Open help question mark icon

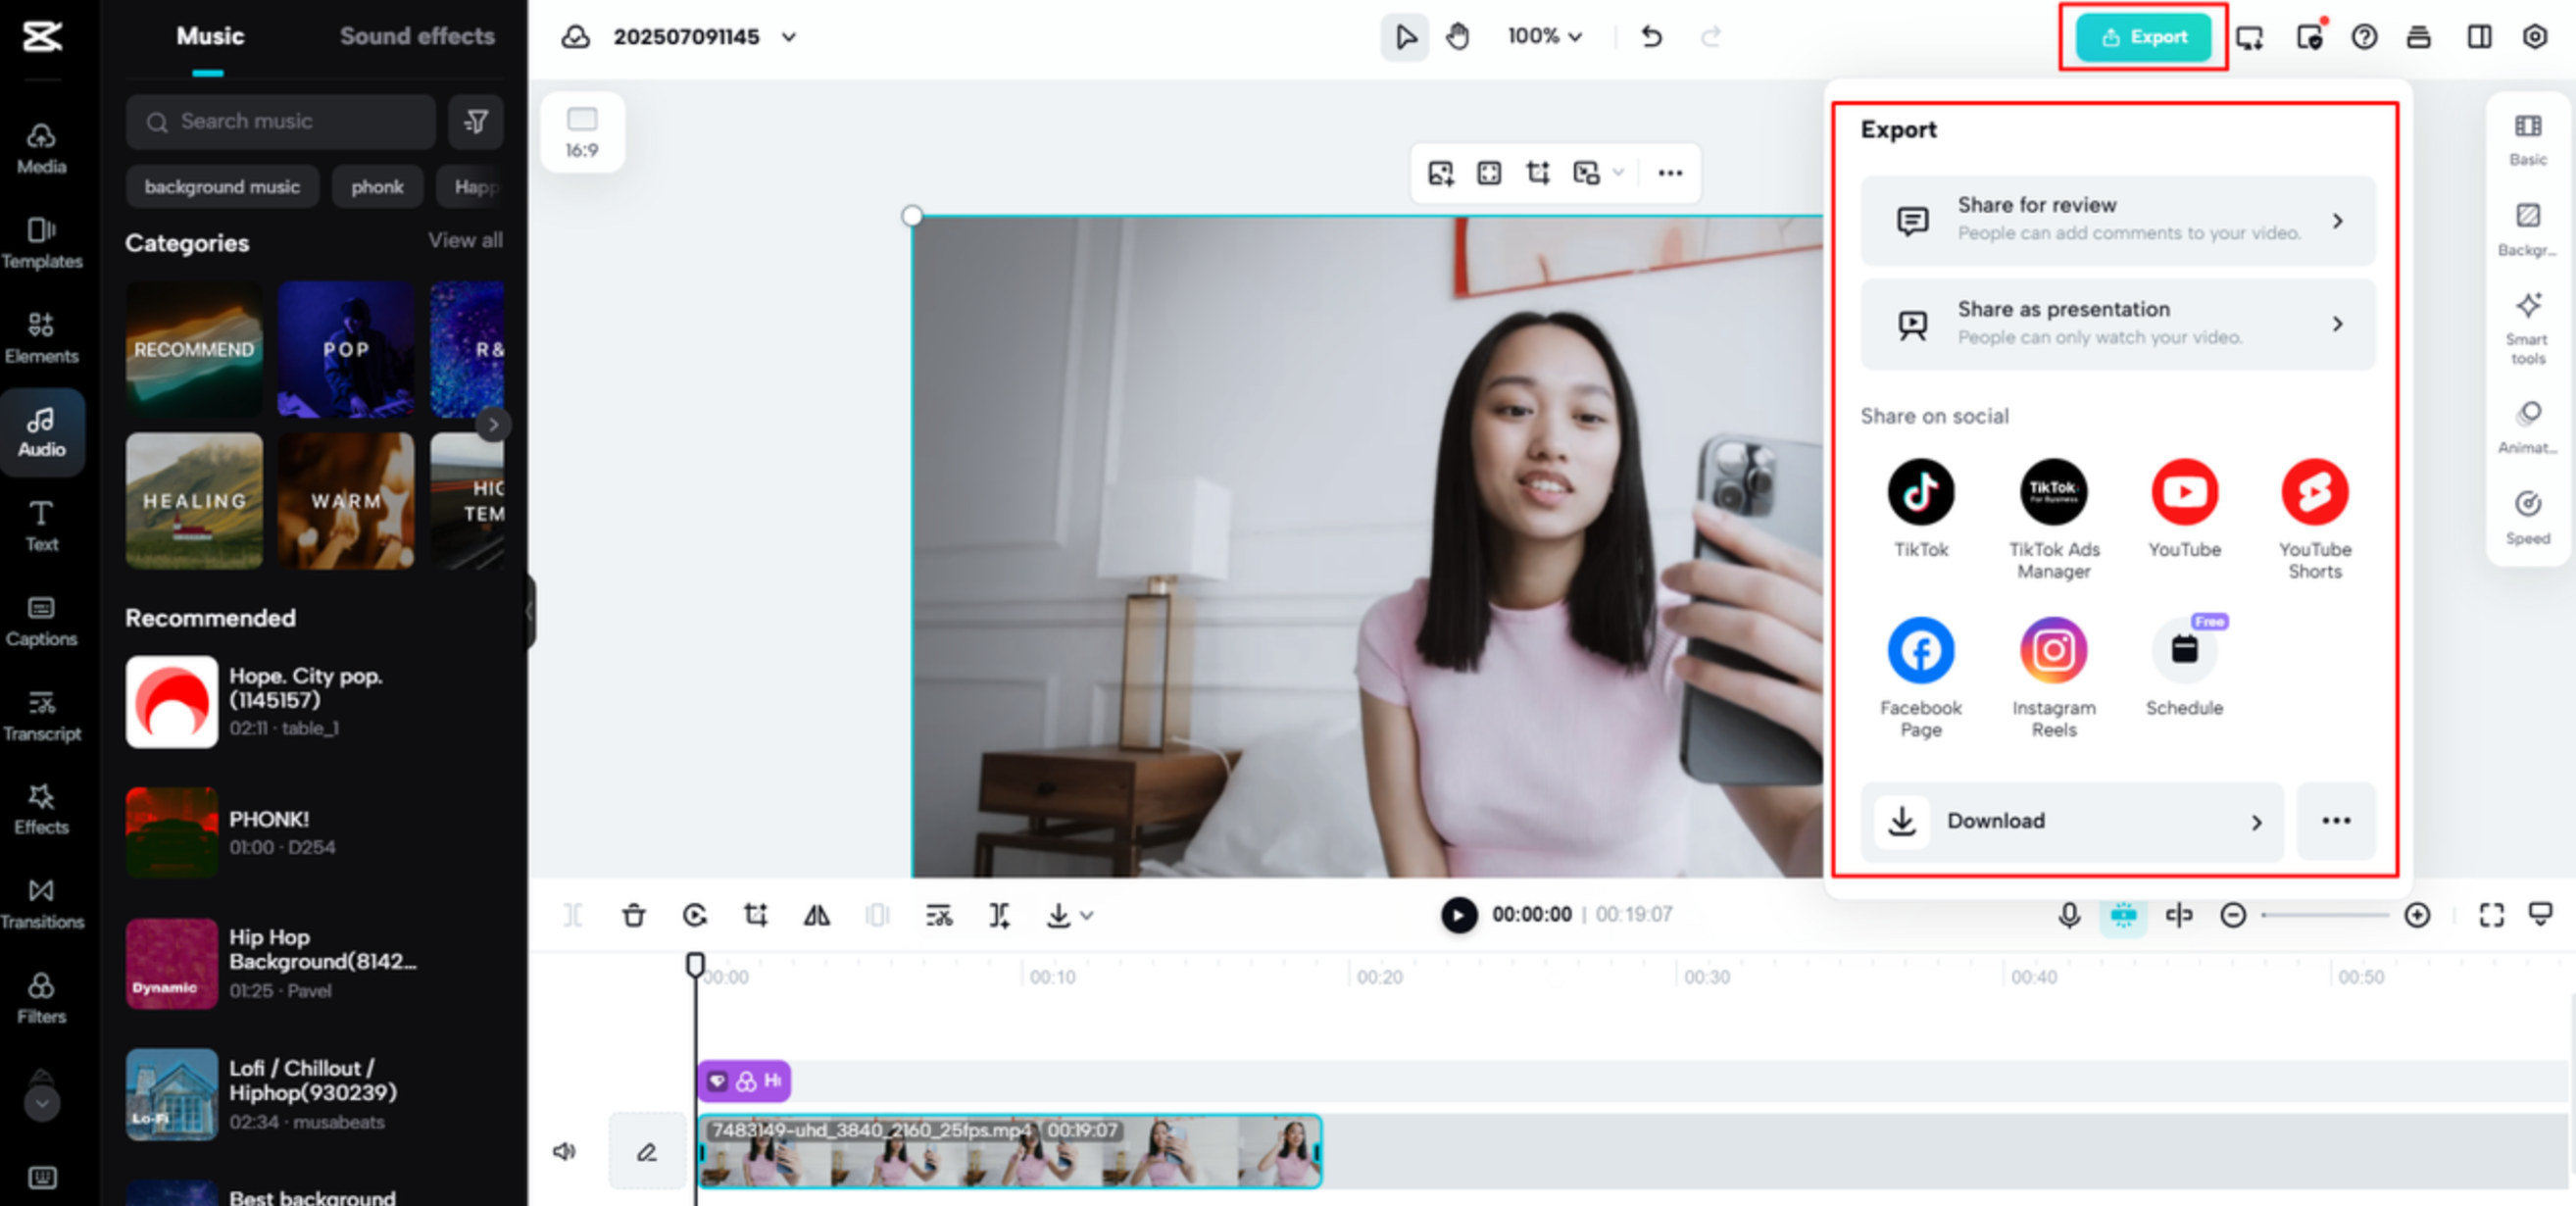point(2364,37)
